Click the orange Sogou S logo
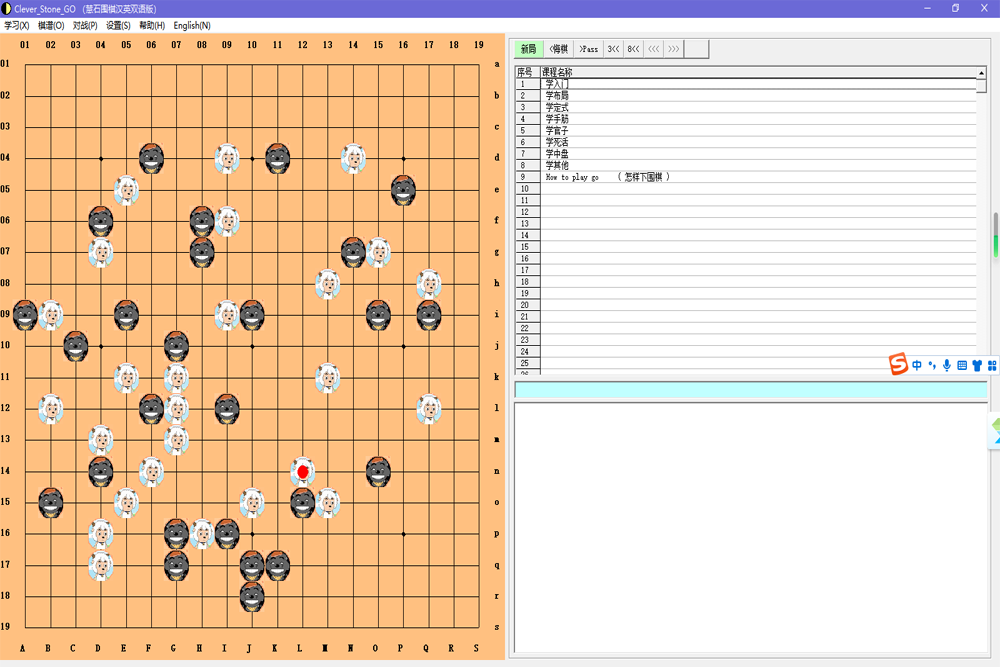Screen dimensions: 1000x667 (x=898, y=364)
